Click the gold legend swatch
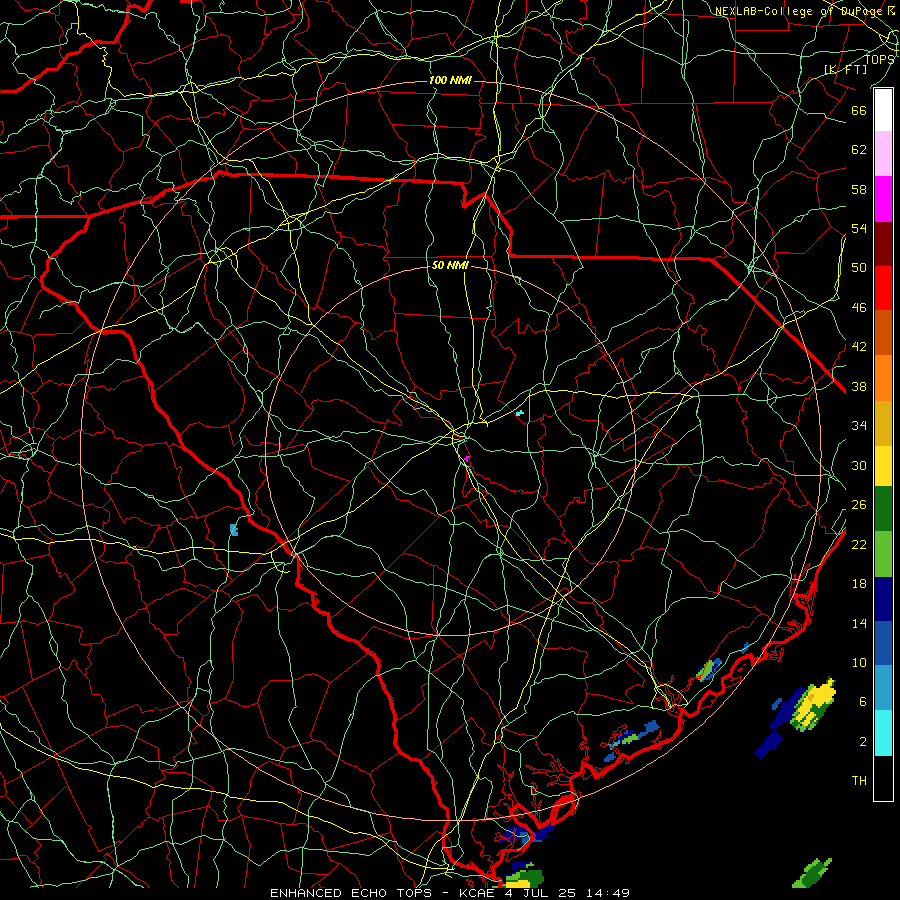The image size is (900, 900). [x=883, y=423]
